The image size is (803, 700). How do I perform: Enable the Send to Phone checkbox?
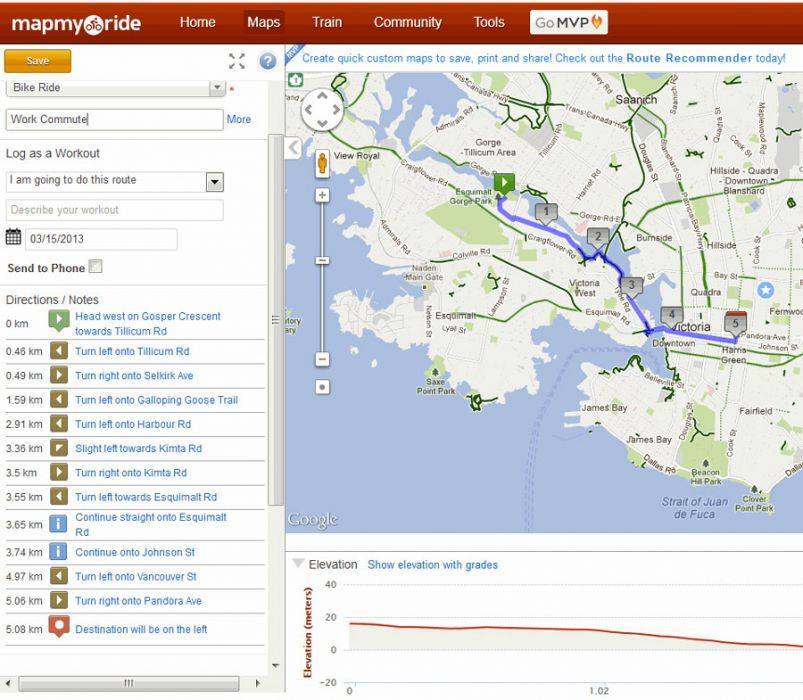click(x=95, y=267)
